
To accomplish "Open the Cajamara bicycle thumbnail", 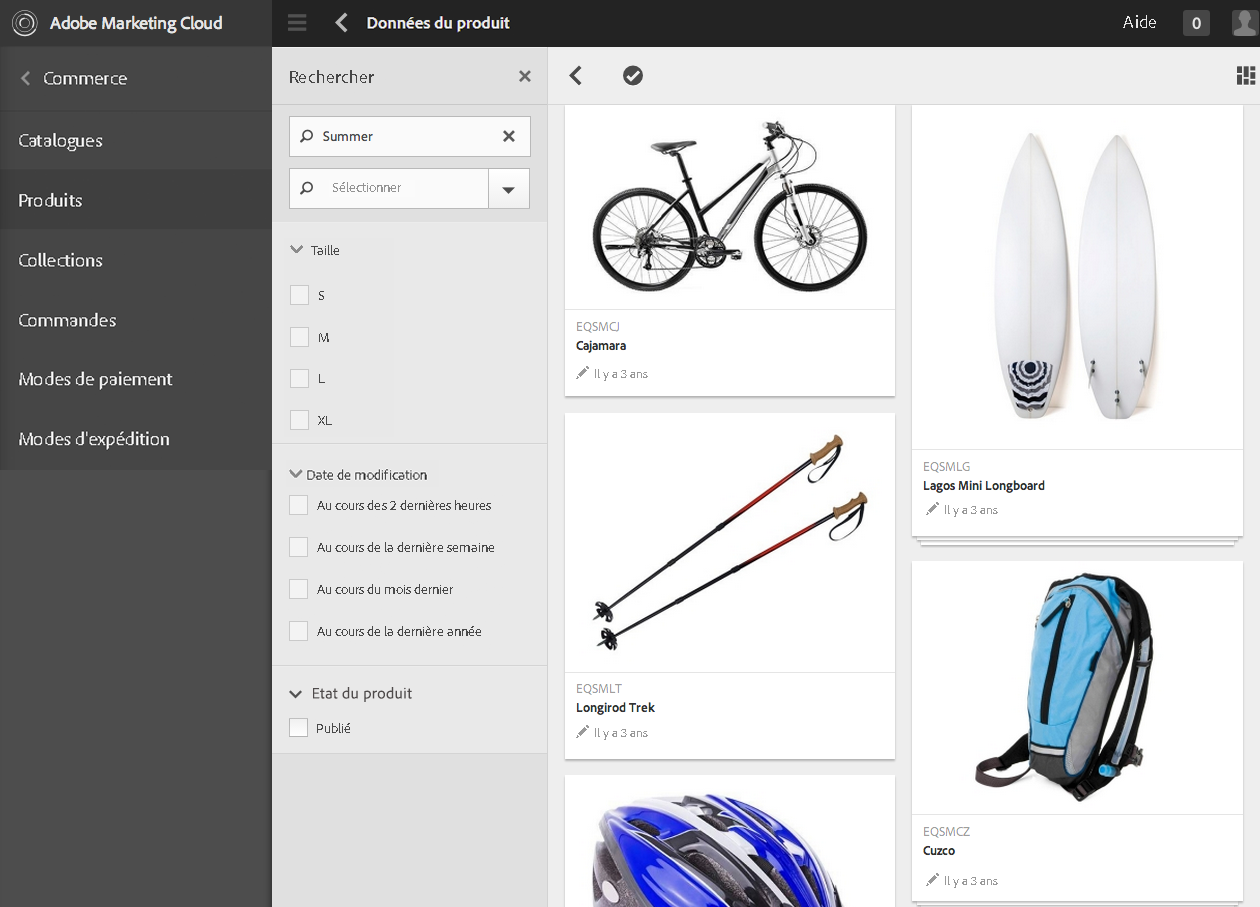I will coord(730,207).
